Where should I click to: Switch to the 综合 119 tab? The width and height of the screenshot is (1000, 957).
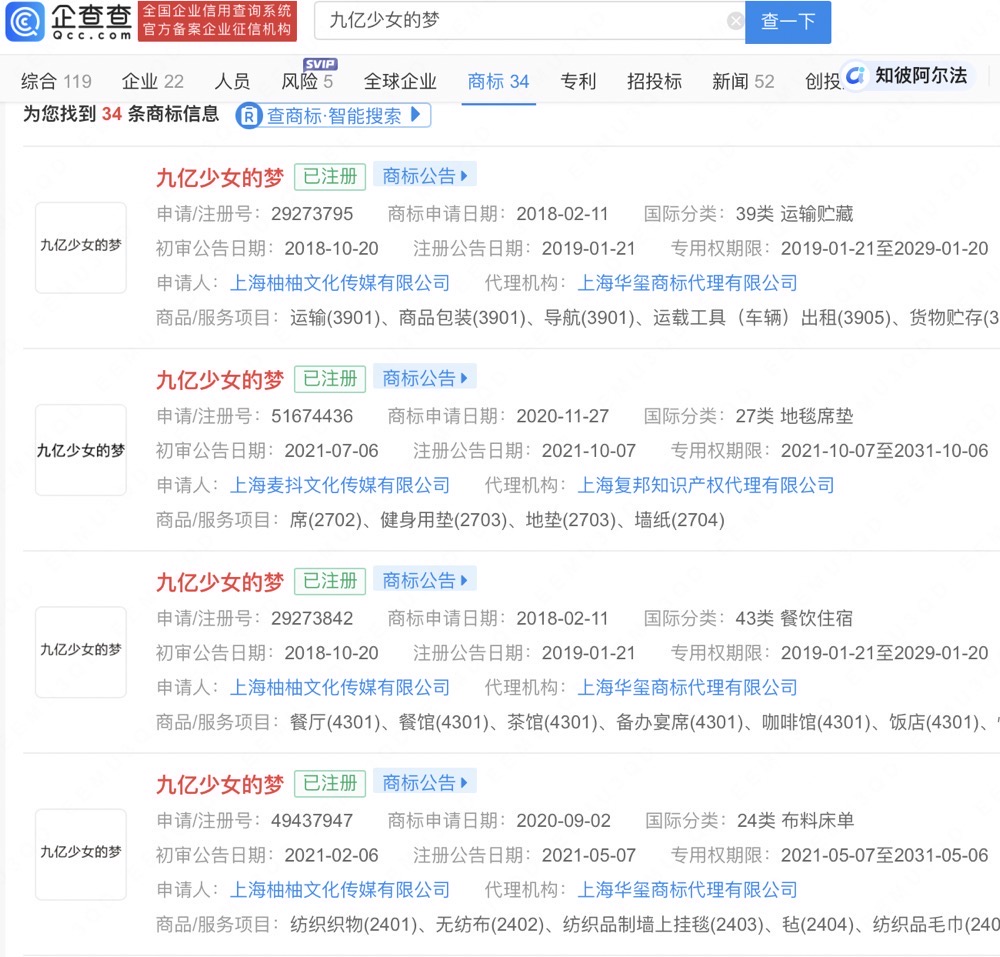[56, 81]
